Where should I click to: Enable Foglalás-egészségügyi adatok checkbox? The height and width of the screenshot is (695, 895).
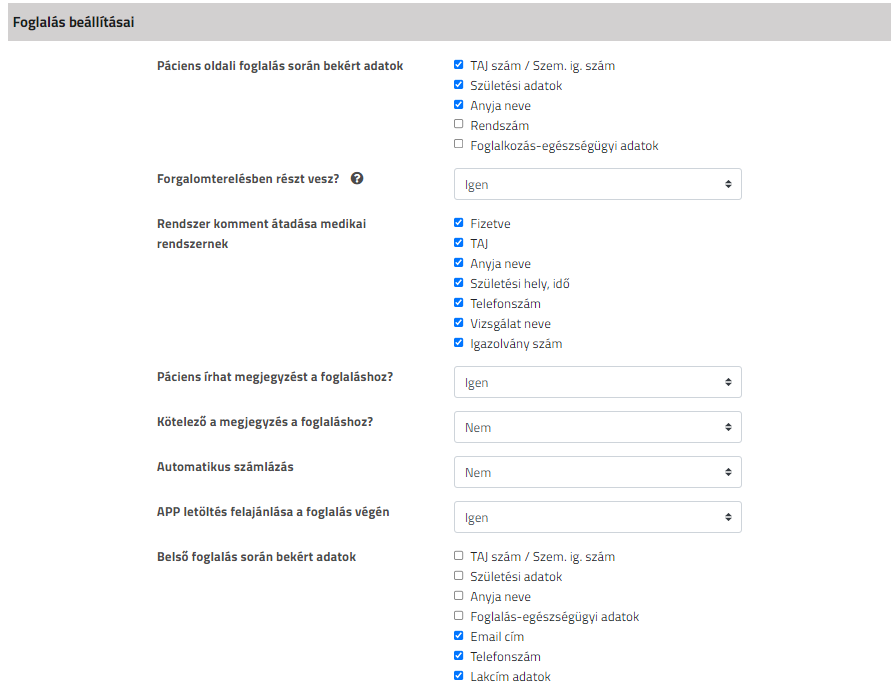[458, 615]
